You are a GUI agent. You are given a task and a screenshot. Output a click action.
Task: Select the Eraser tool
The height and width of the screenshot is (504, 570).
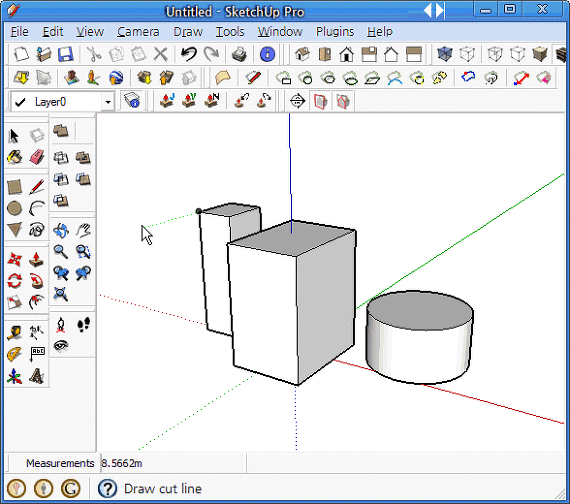coord(37,157)
